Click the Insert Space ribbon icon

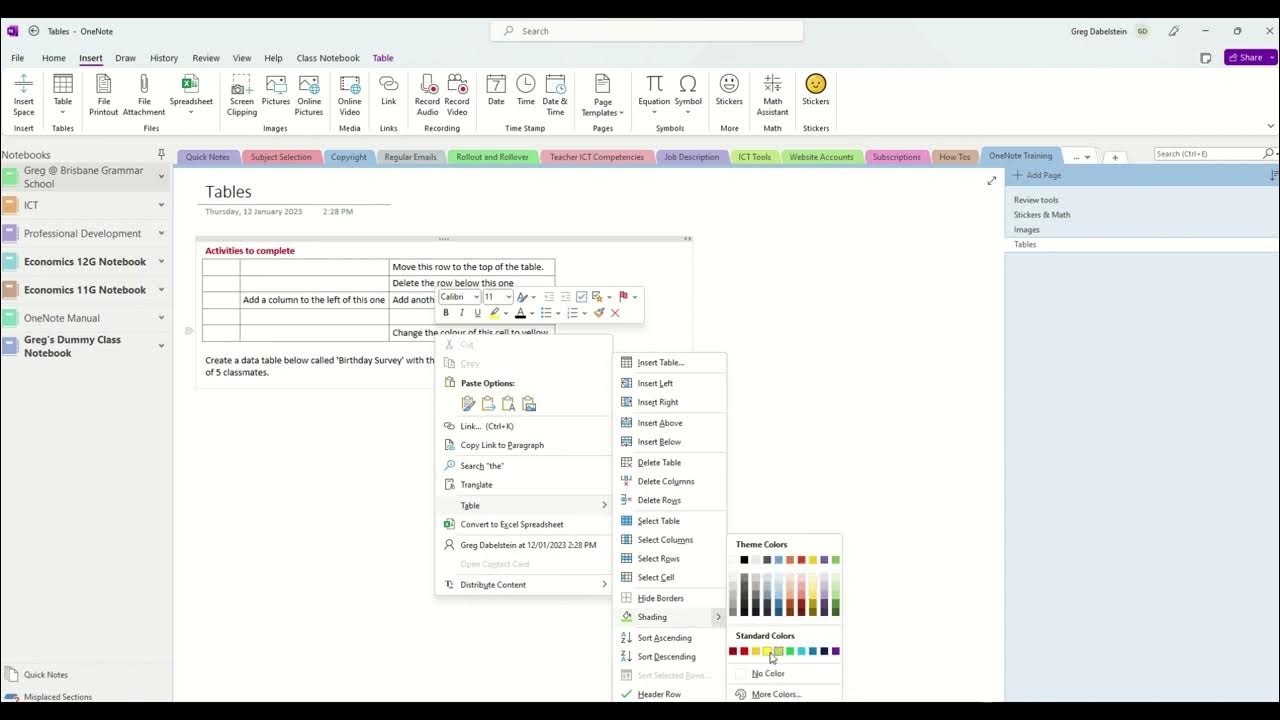pos(24,85)
